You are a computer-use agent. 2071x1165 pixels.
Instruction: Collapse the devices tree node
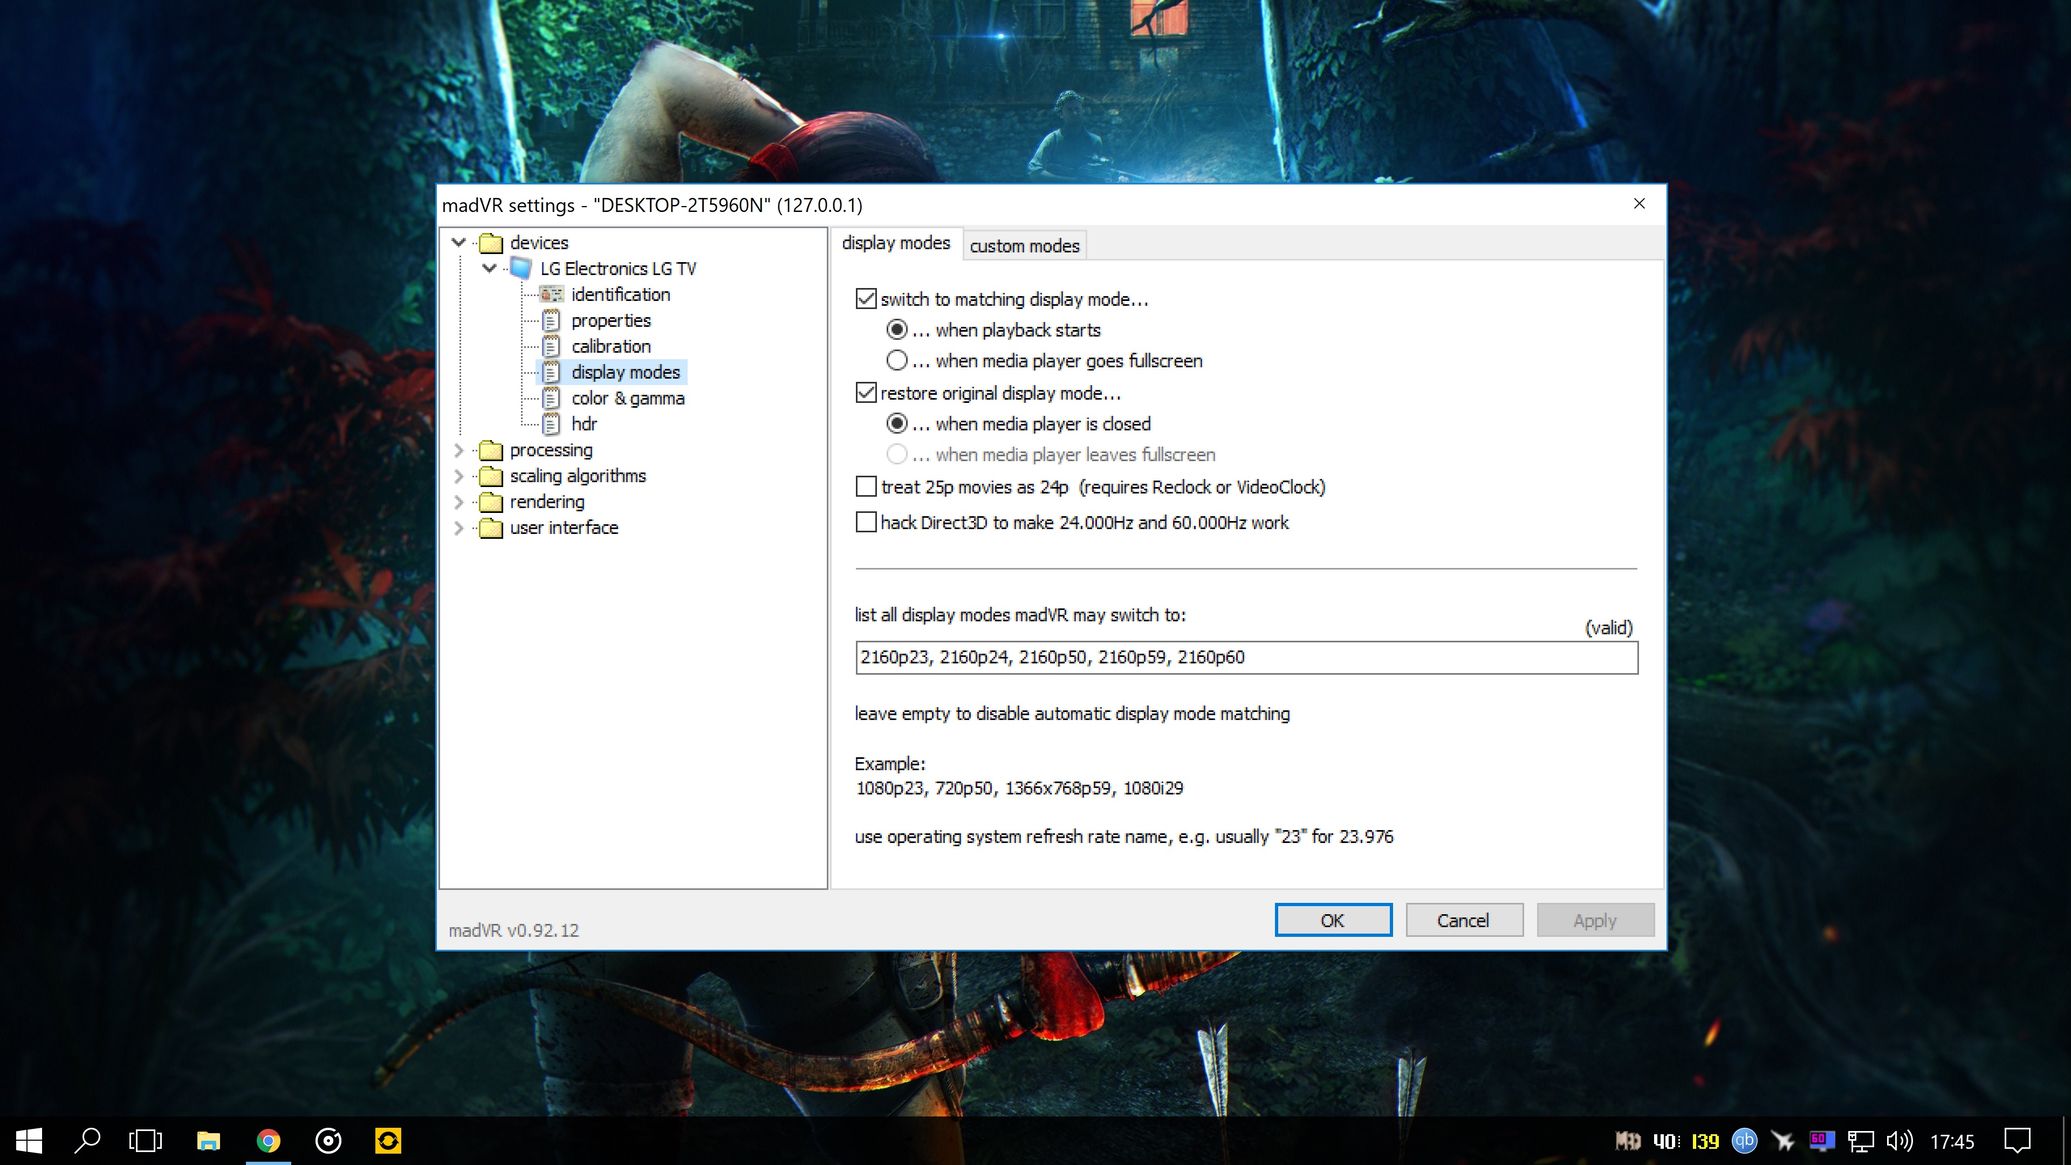tap(459, 242)
